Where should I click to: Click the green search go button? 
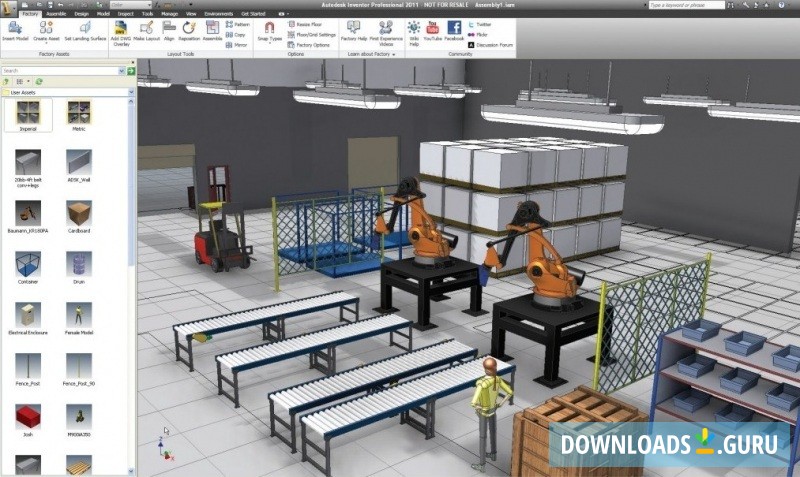click(x=131, y=71)
